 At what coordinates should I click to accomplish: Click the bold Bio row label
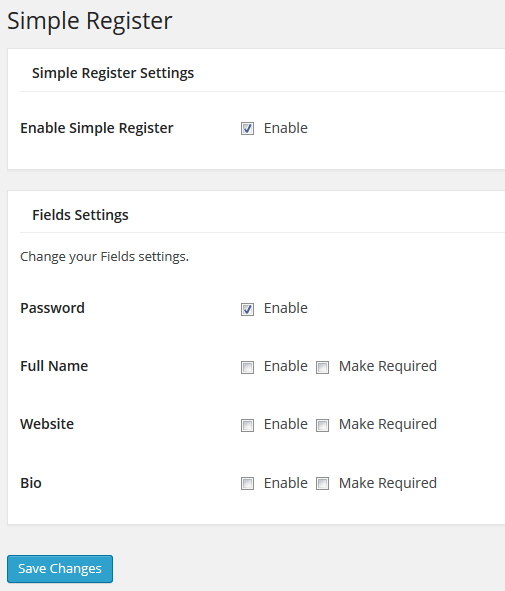click(x=31, y=483)
